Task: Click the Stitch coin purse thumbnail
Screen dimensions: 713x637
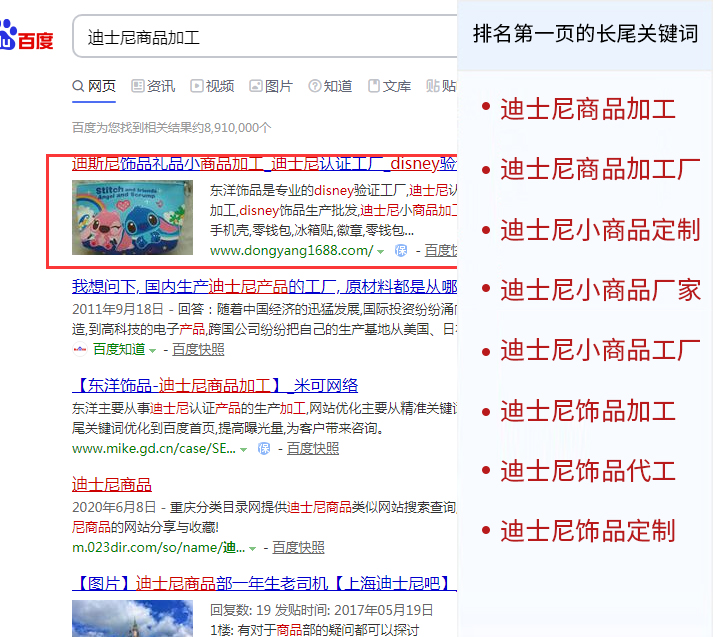Action: (132, 217)
